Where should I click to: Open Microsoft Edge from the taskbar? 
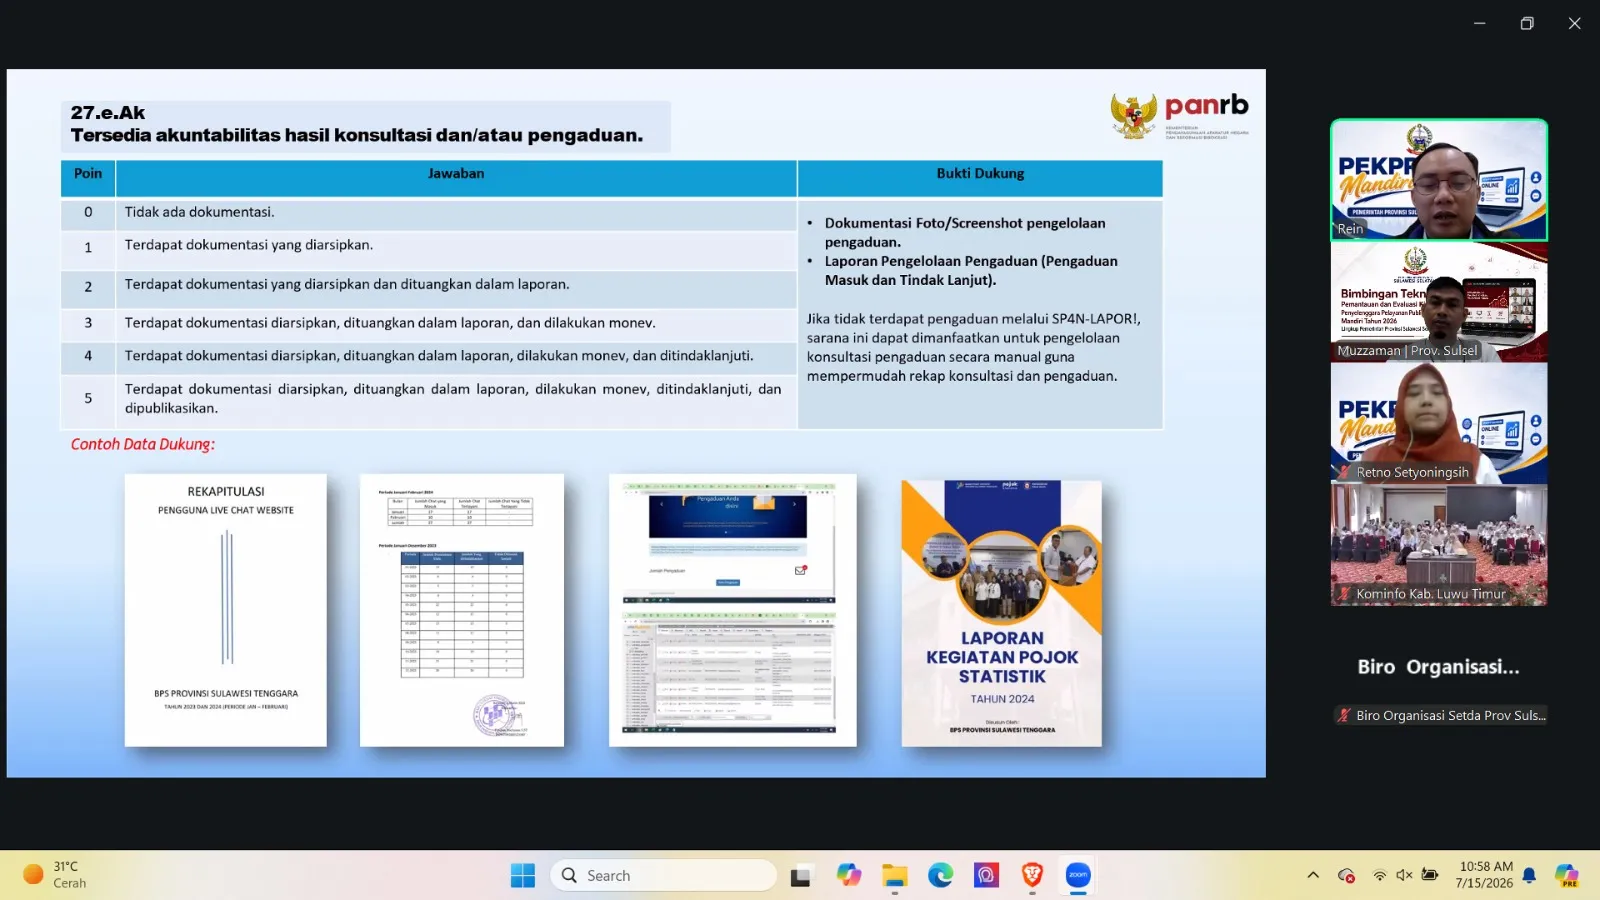point(940,876)
